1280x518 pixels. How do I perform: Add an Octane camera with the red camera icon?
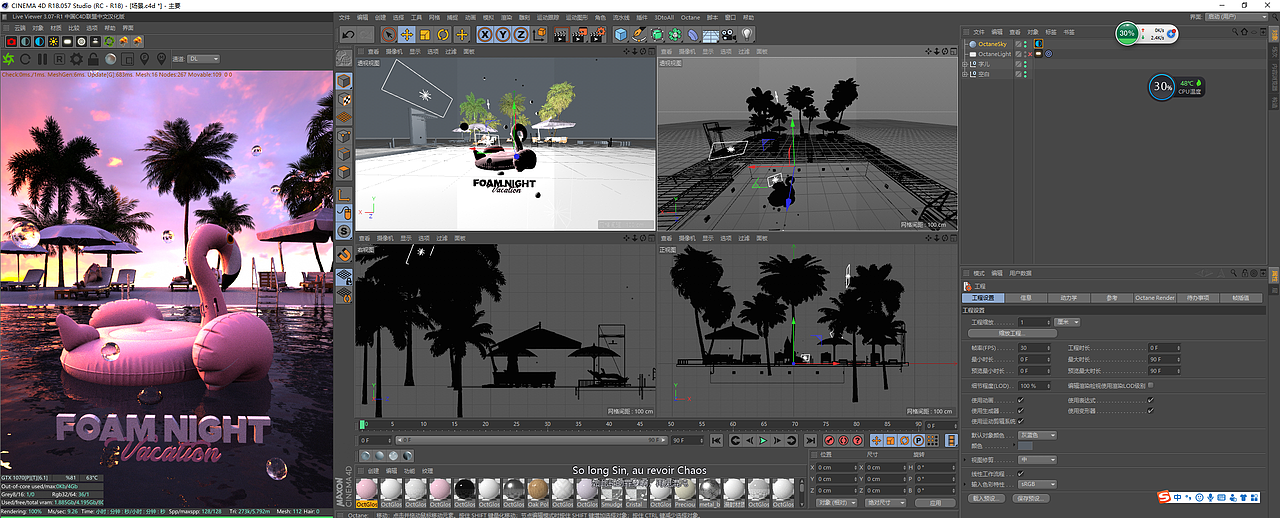coord(11,42)
